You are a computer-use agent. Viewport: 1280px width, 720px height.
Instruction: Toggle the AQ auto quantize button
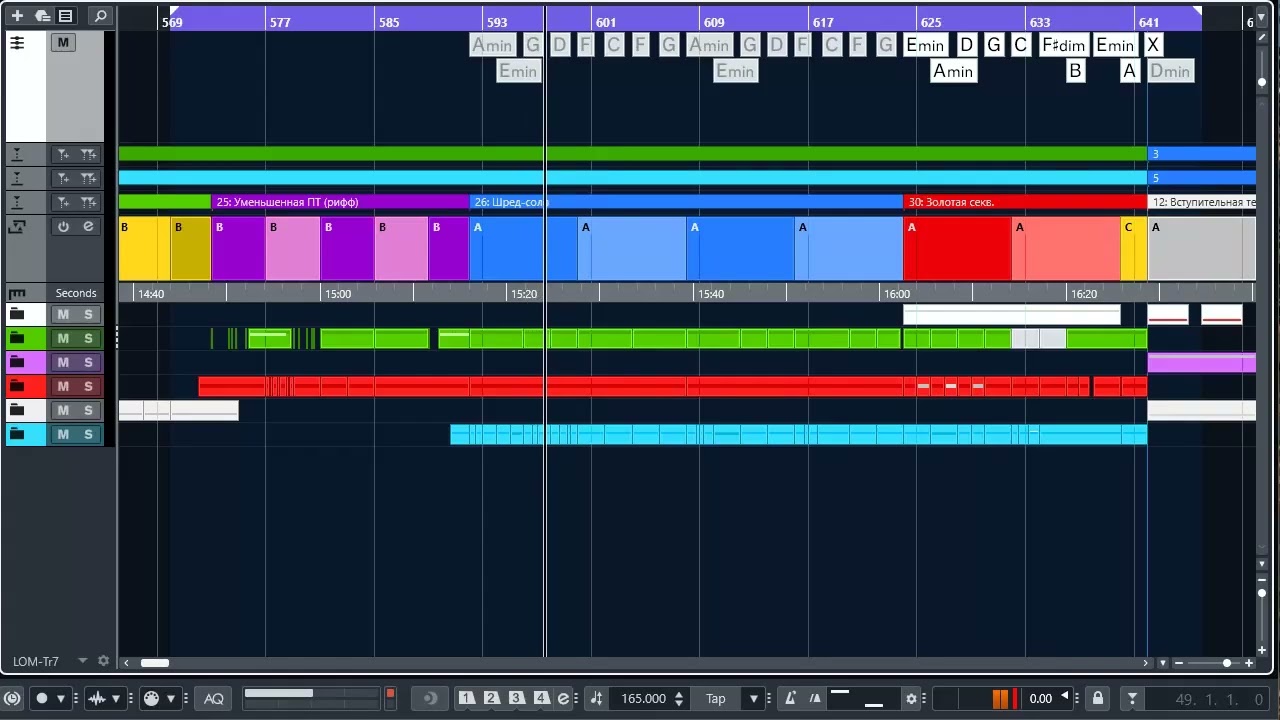click(214, 698)
